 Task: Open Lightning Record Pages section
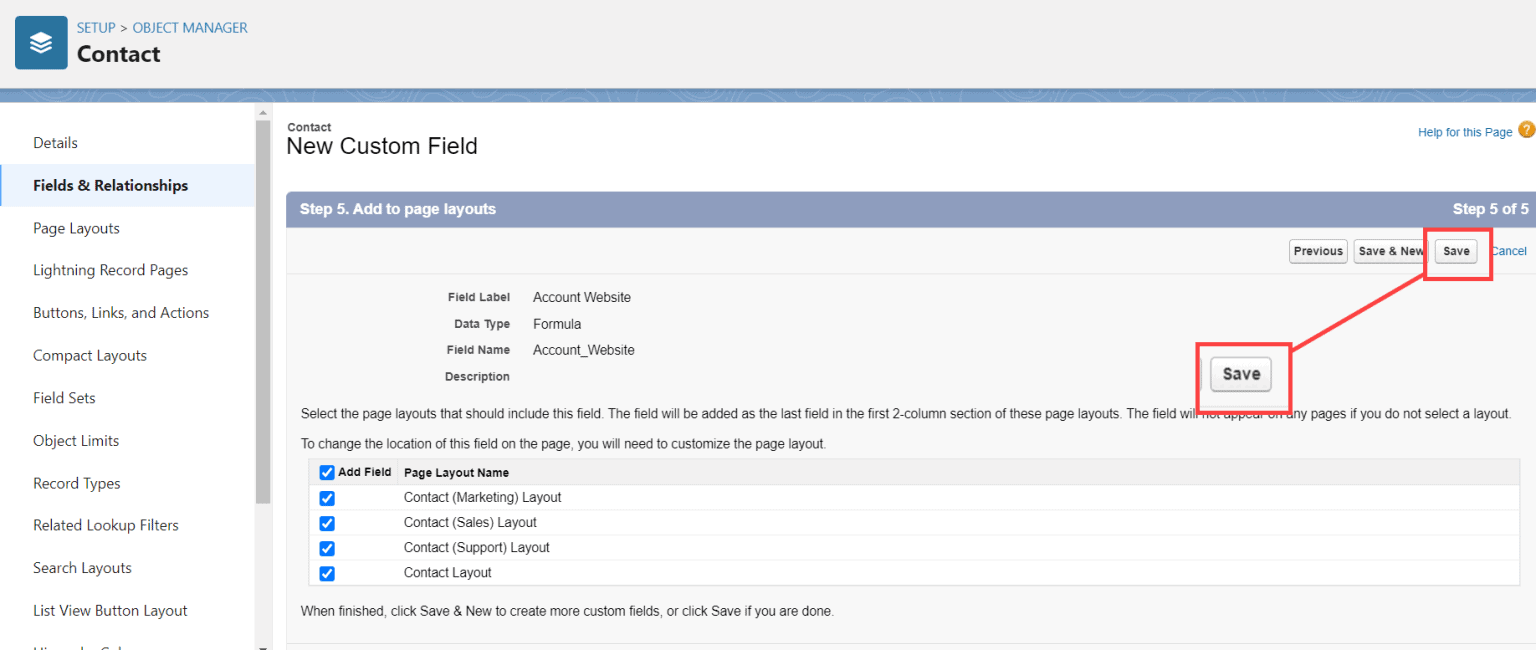110,270
